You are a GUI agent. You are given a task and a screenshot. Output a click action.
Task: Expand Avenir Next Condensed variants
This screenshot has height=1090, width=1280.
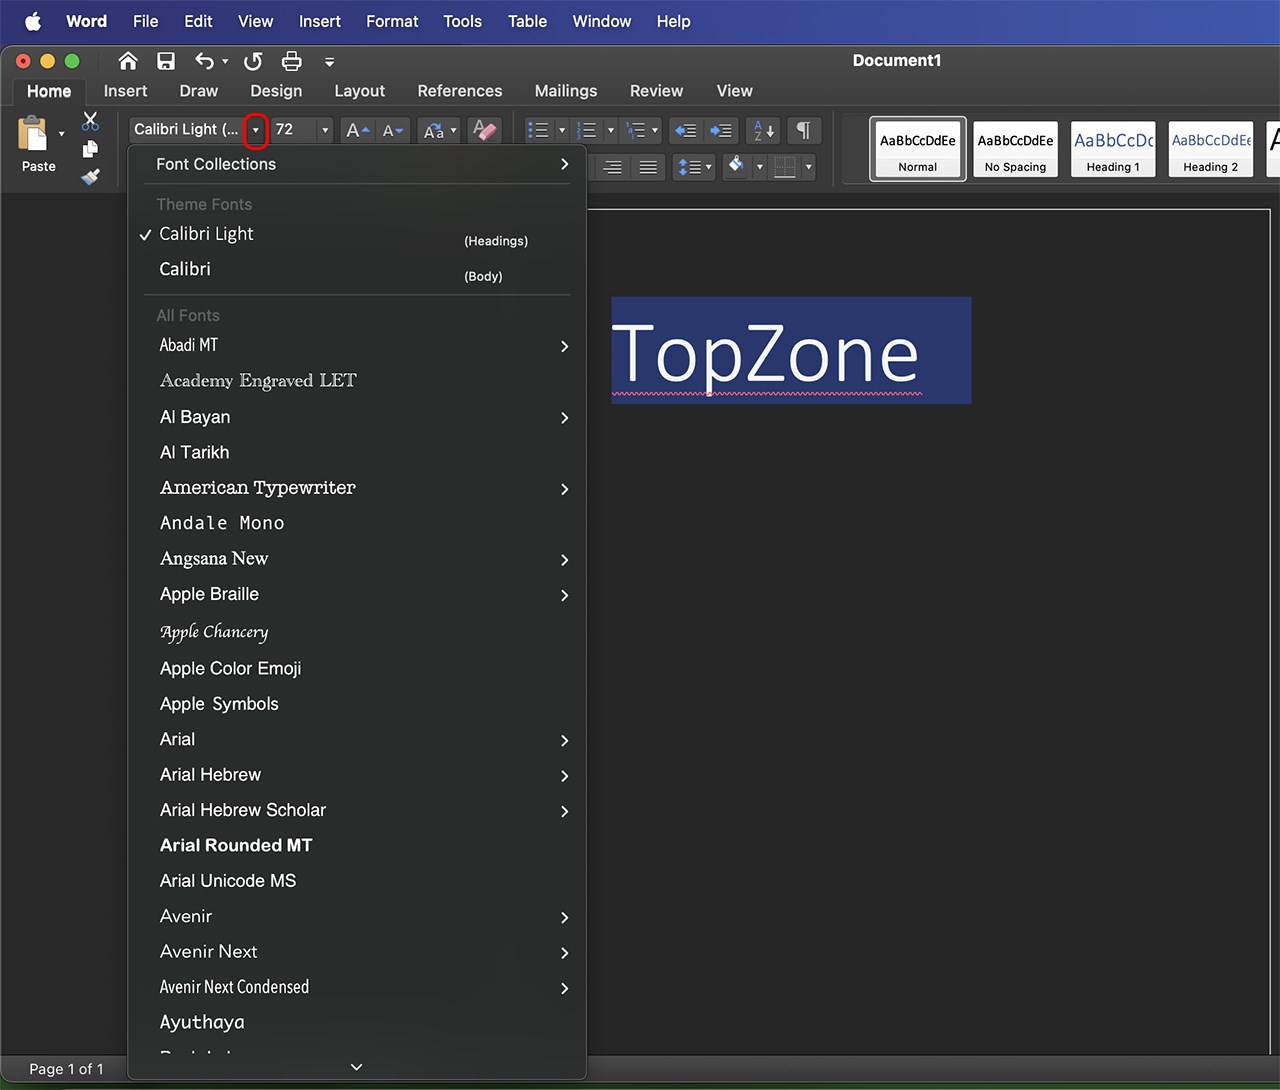(564, 988)
